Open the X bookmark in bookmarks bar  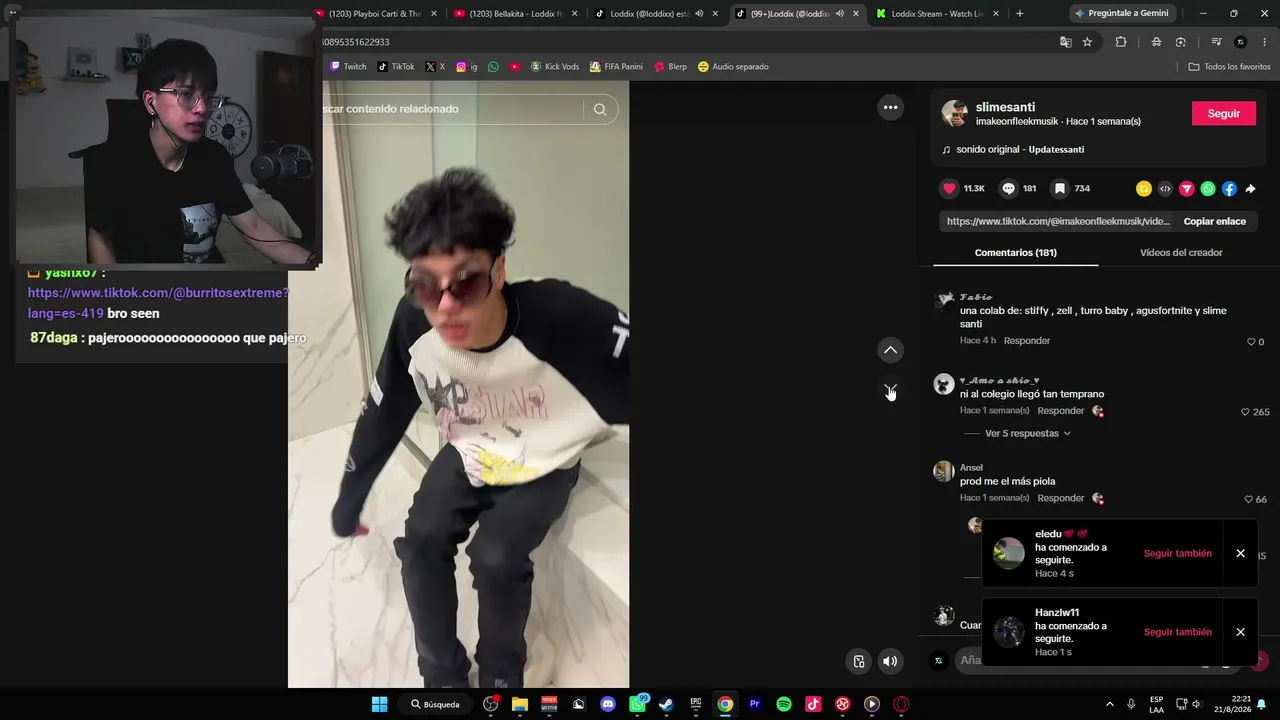[x=435, y=67]
